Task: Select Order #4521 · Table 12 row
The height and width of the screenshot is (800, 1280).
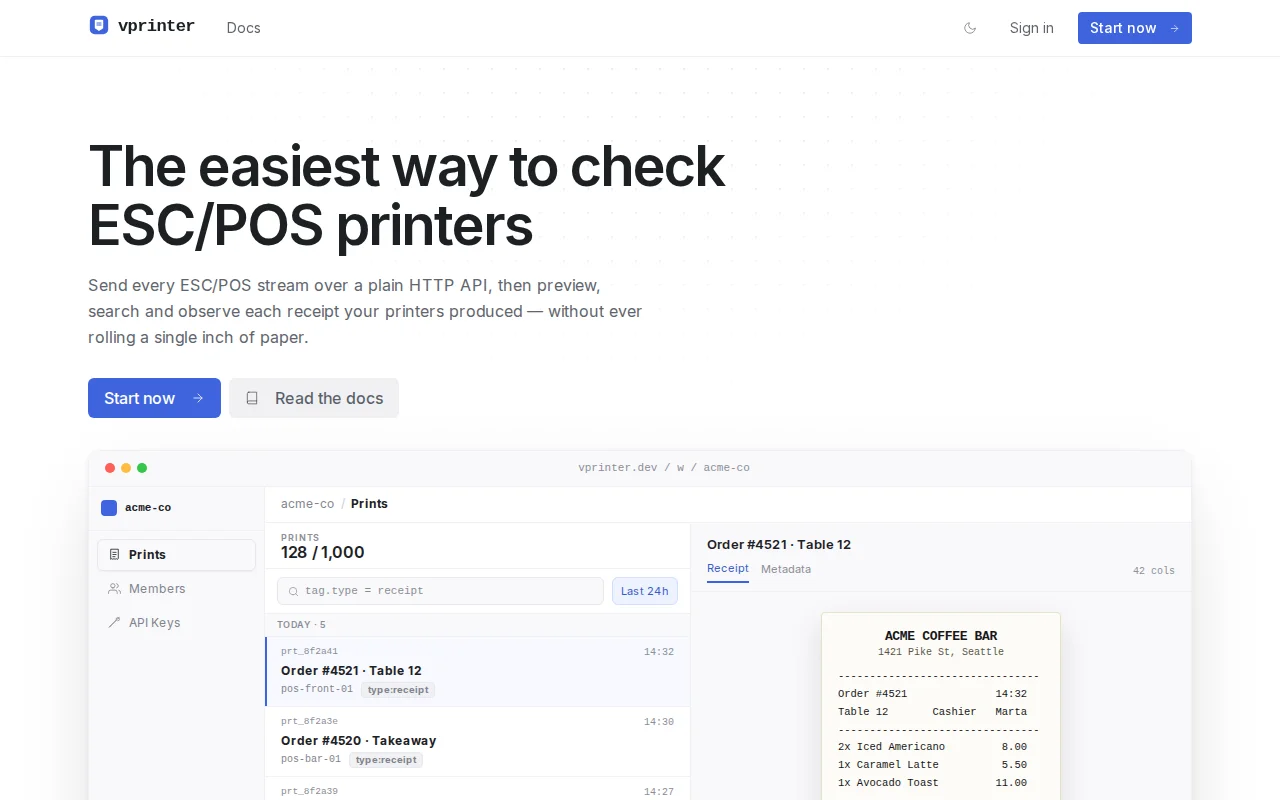Action: [x=477, y=672]
